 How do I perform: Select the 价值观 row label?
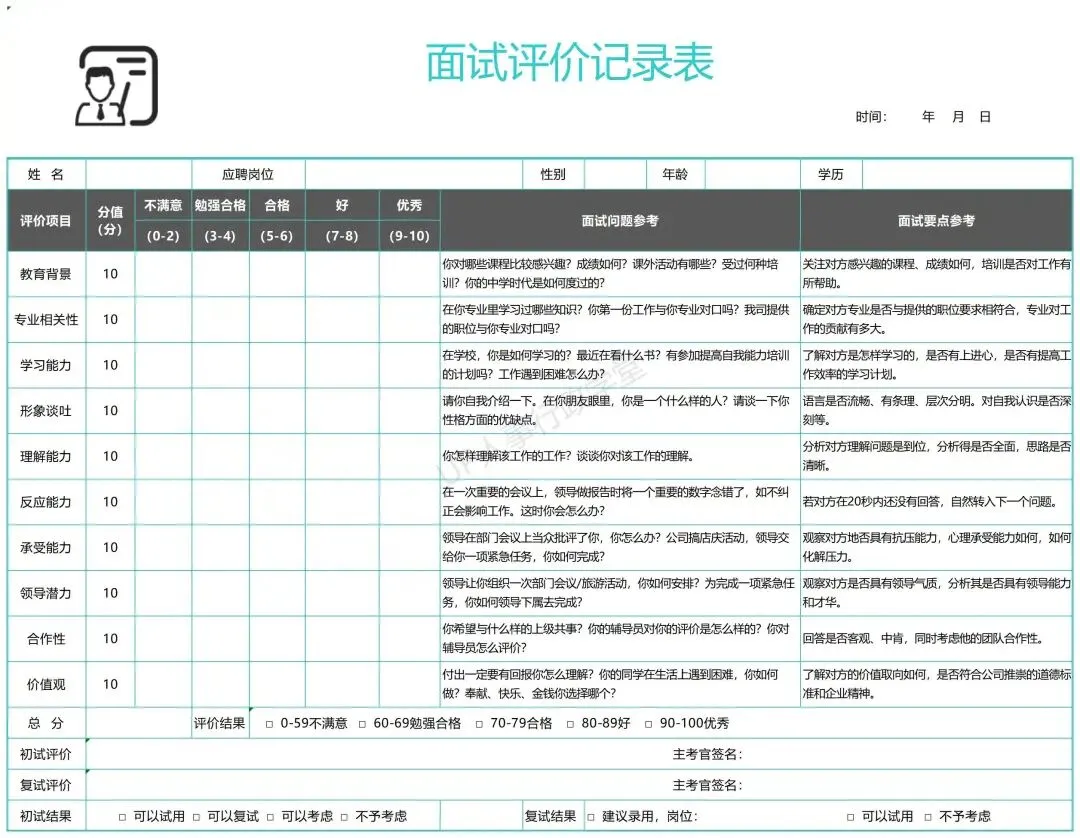pos(46,684)
